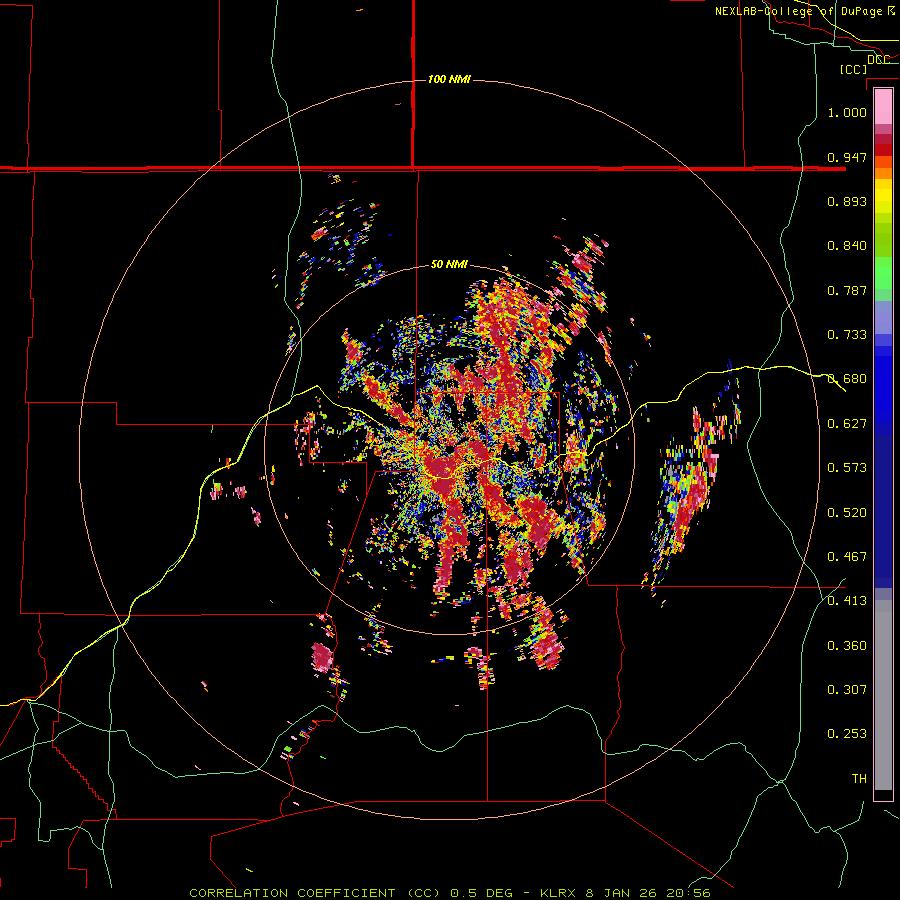Click the 1.000 value on the scale

(847, 112)
